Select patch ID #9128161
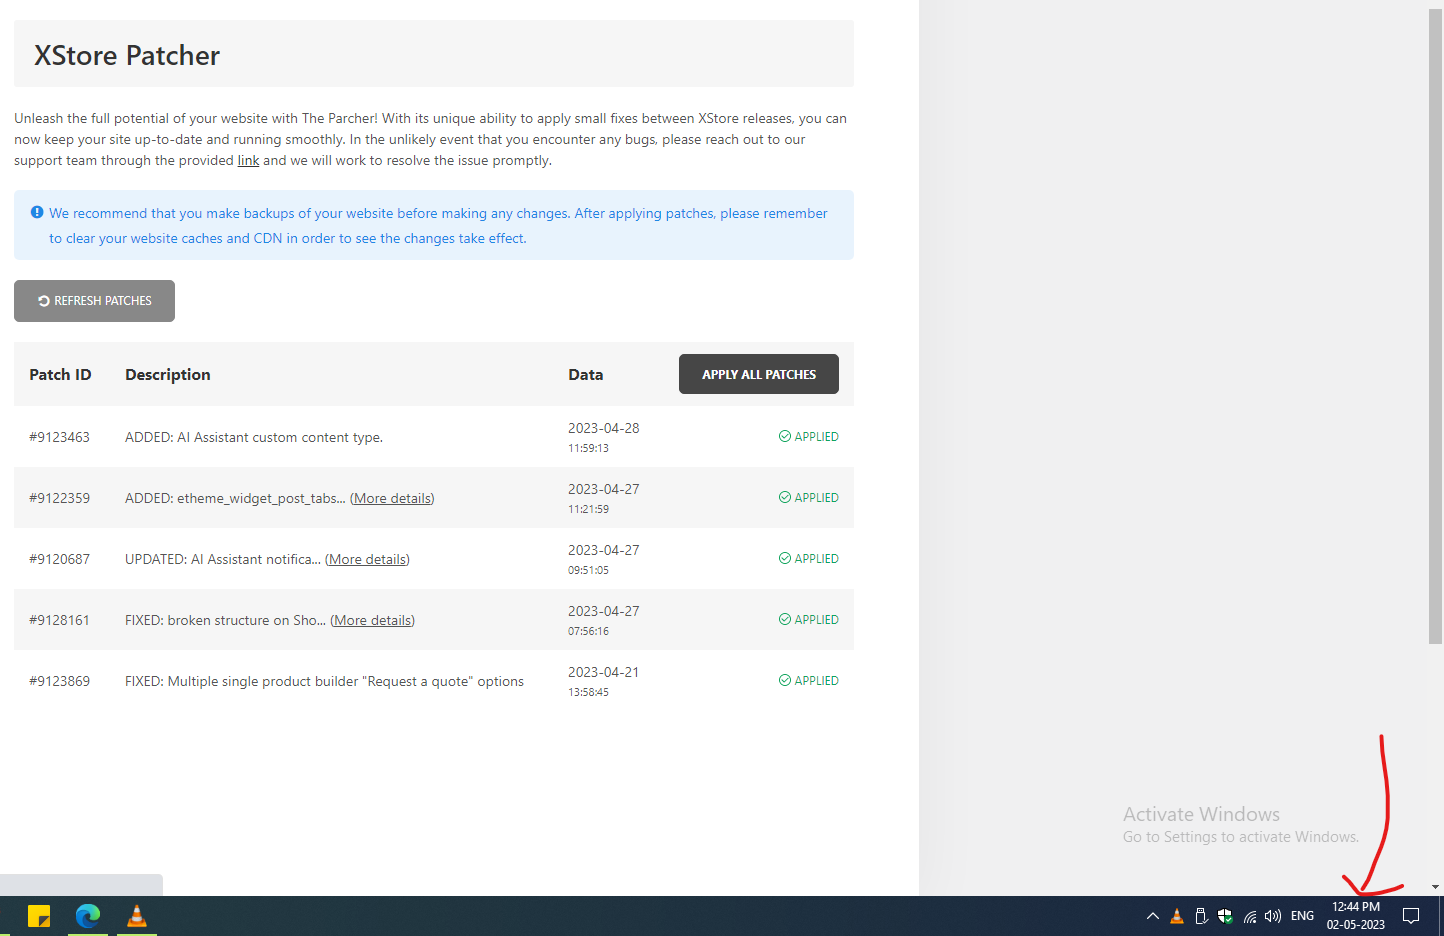 point(59,620)
